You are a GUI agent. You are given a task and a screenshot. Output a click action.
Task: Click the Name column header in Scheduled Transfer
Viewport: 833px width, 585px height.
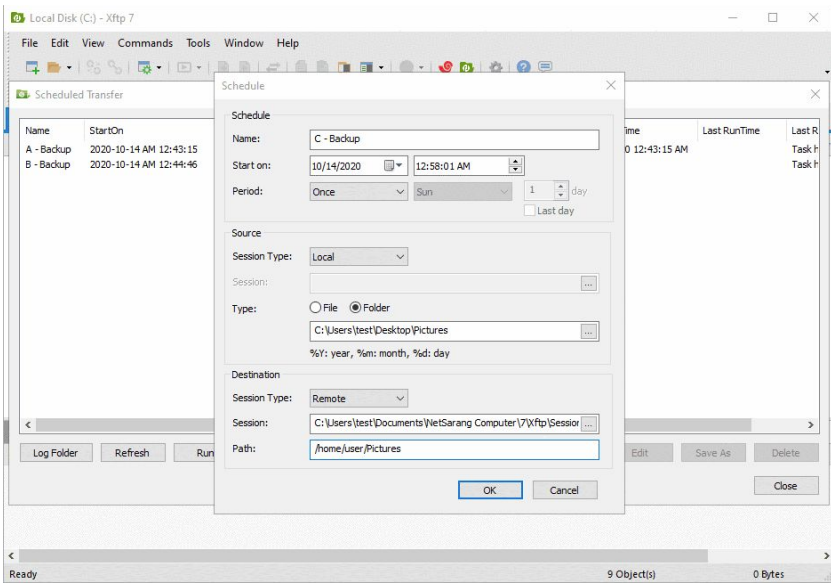pos(38,131)
